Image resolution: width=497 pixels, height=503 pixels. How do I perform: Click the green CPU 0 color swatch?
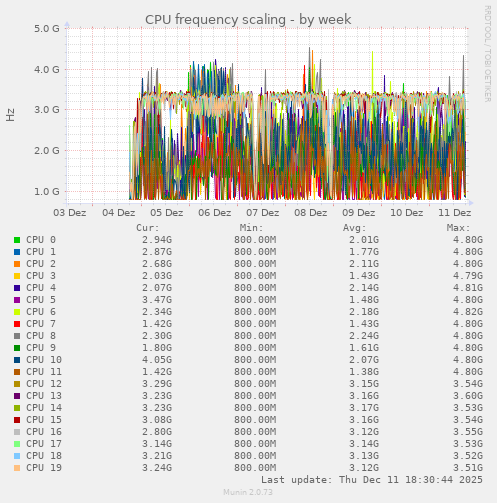pos(17,240)
